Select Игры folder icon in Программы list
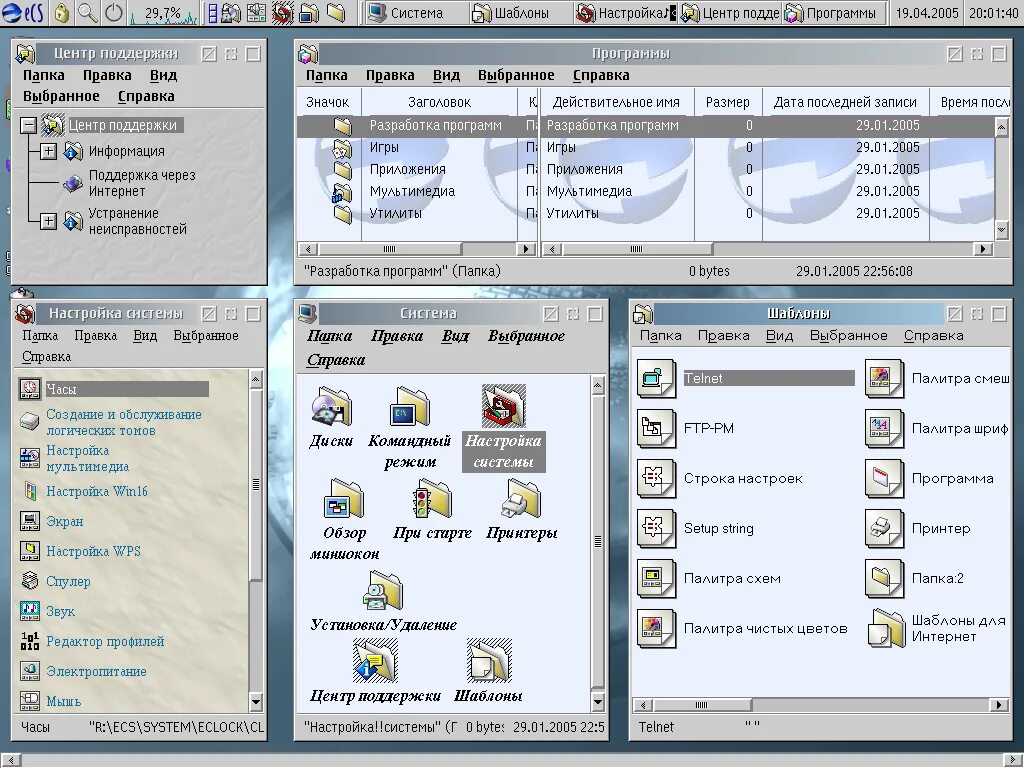This screenshot has height=768, width=1024. pos(342,148)
